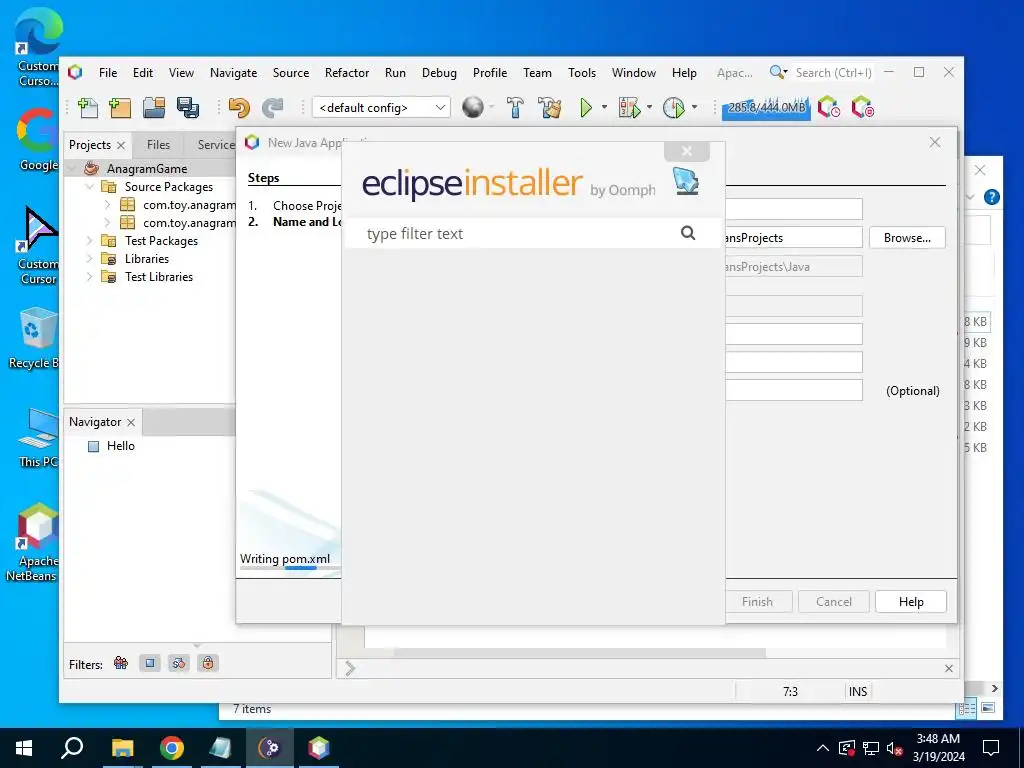Click the globe browser icon in toolbar
This screenshot has height=768, width=1024.
tap(473, 107)
